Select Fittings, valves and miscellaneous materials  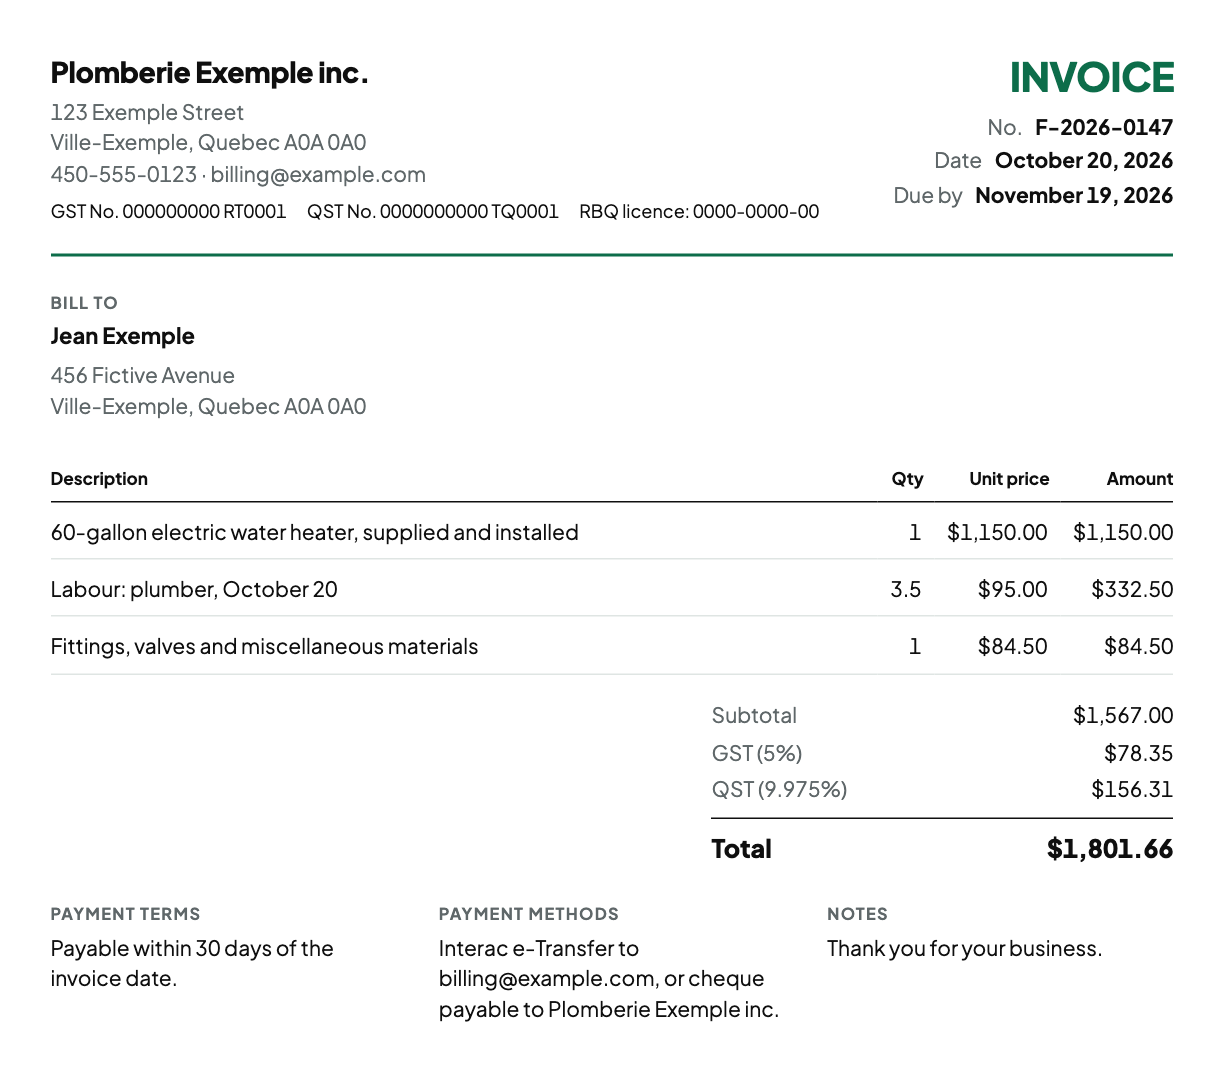(x=265, y=647)
